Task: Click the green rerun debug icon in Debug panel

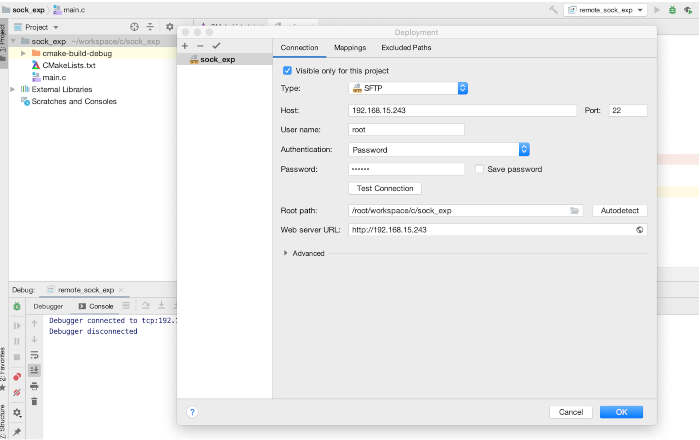Action: click(17, 307)
